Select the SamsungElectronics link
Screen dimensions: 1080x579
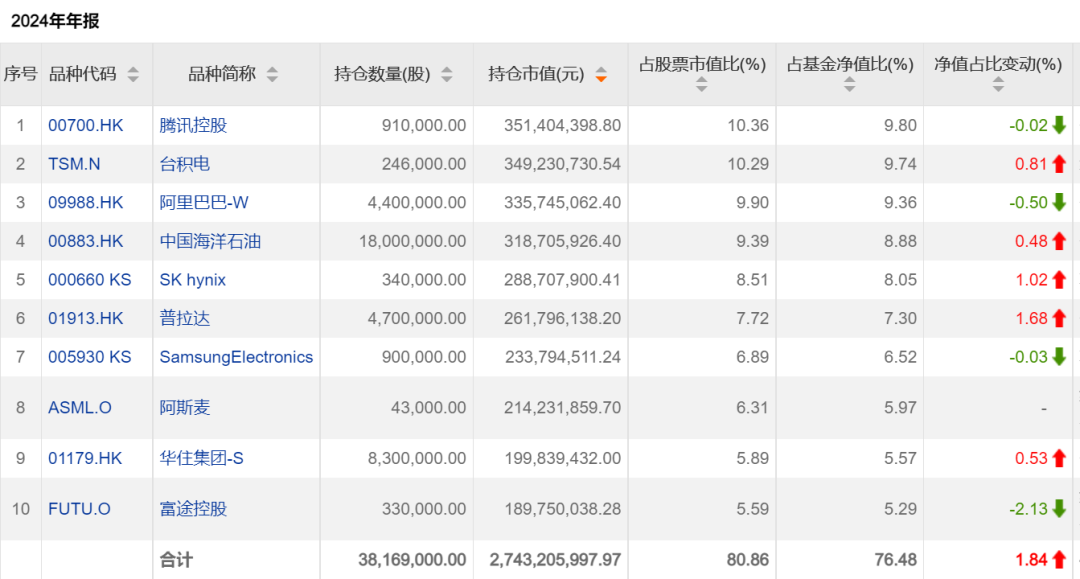(x=236, y=357)
